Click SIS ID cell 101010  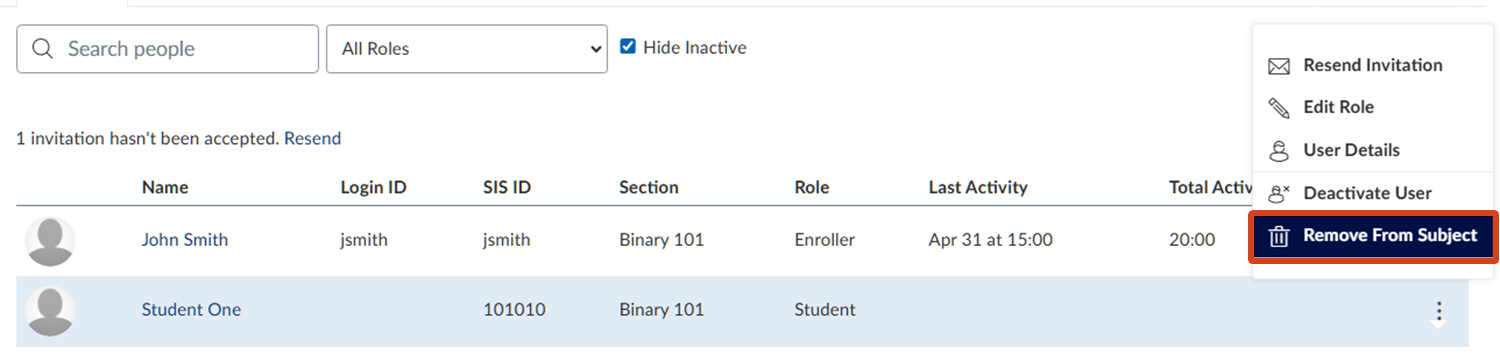pyautogui.click(x=514, y=310)
